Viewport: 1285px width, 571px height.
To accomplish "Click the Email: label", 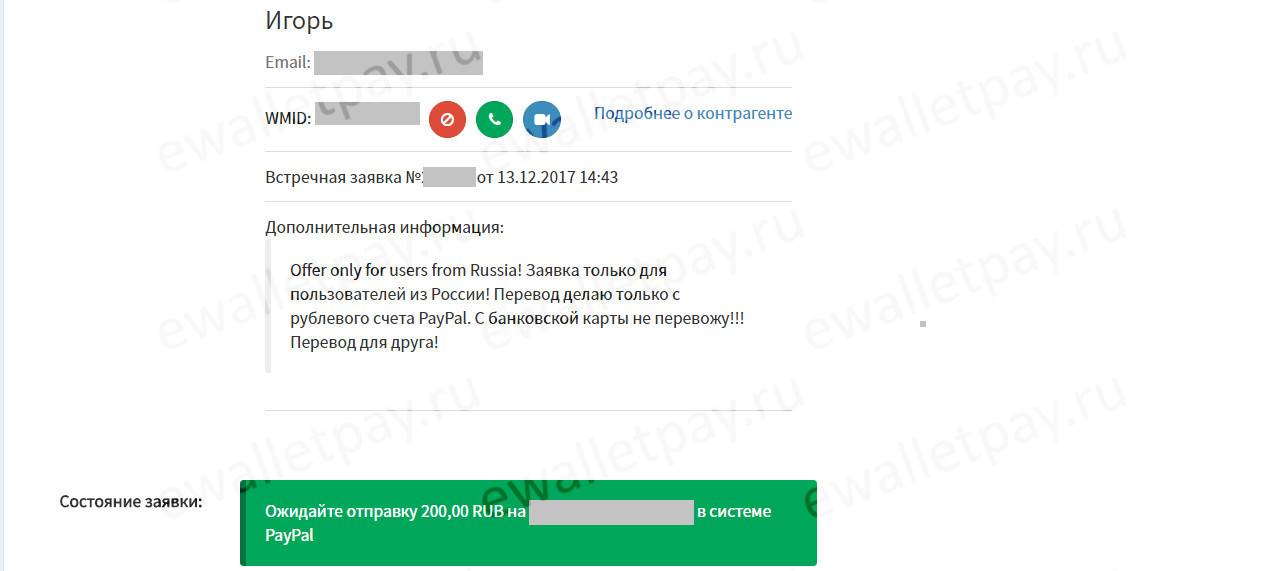I will click(288, 62).
